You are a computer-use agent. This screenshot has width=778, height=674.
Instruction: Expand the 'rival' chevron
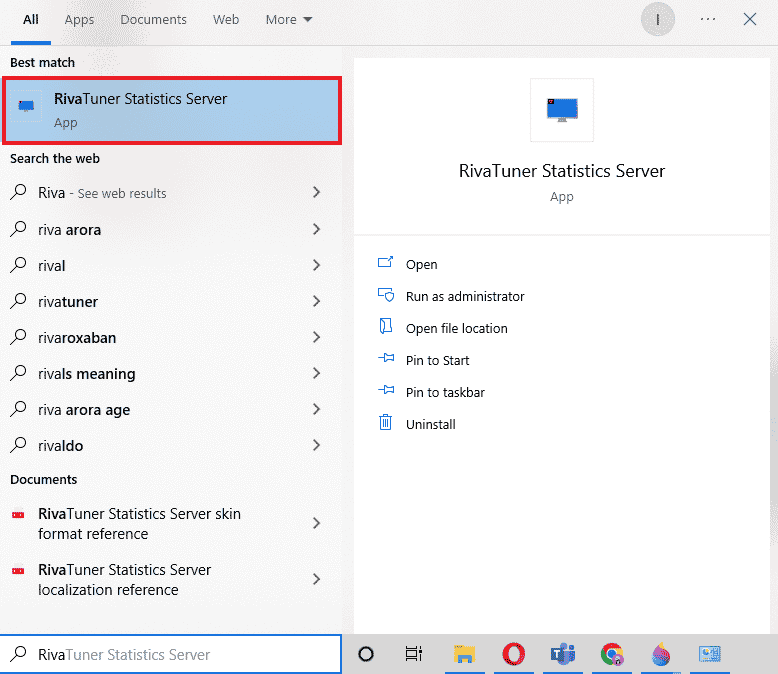coord(317,266)
